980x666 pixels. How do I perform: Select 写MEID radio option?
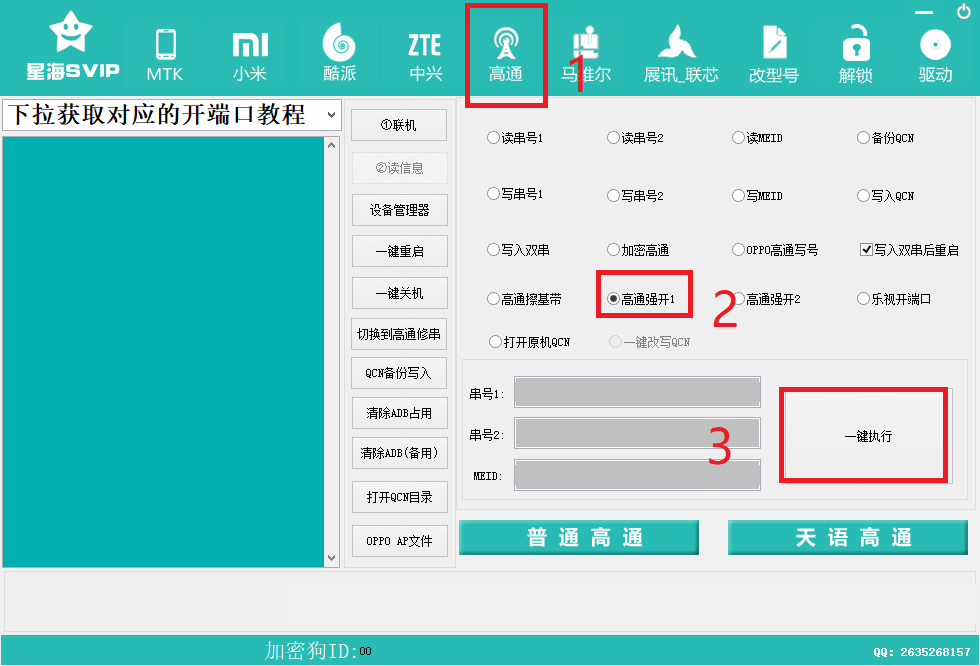coord(757,196)
